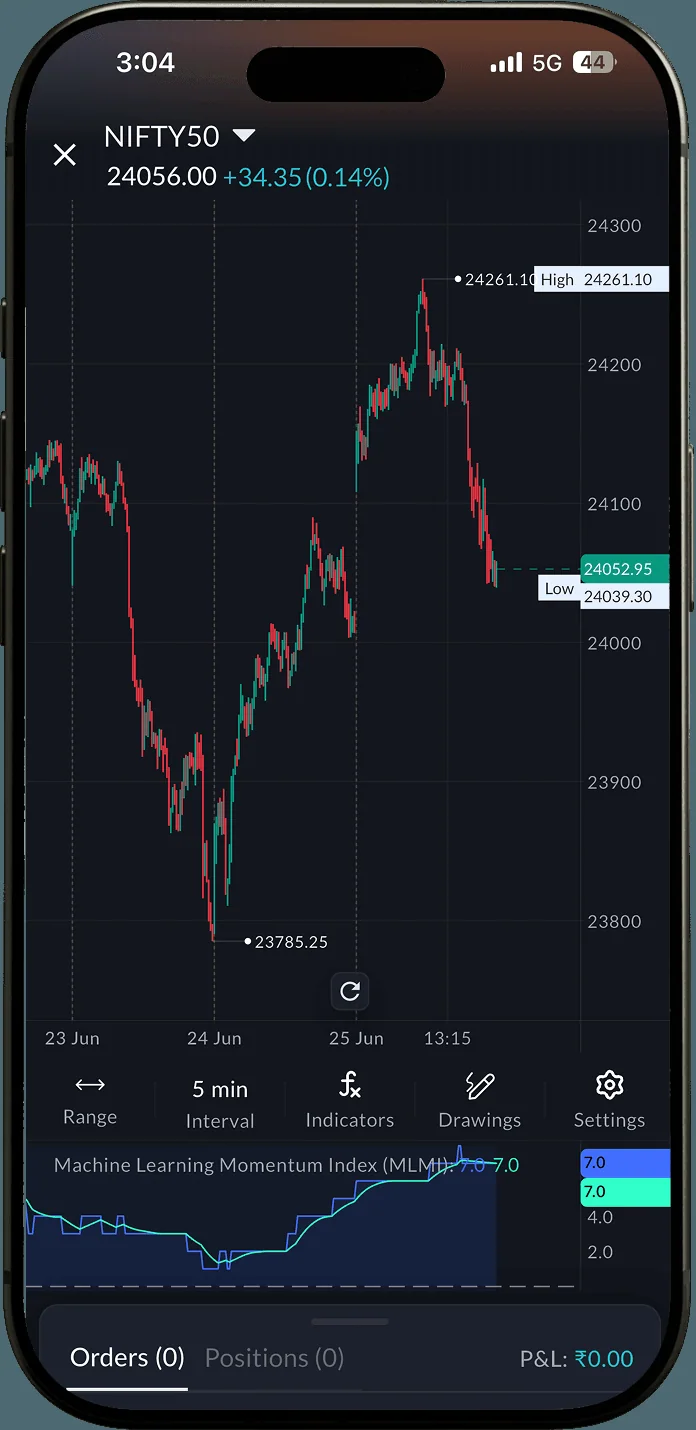Tap the +34.35 (0.14%) change text
This screenshot has width=696, height=1430.
[306, 177]
